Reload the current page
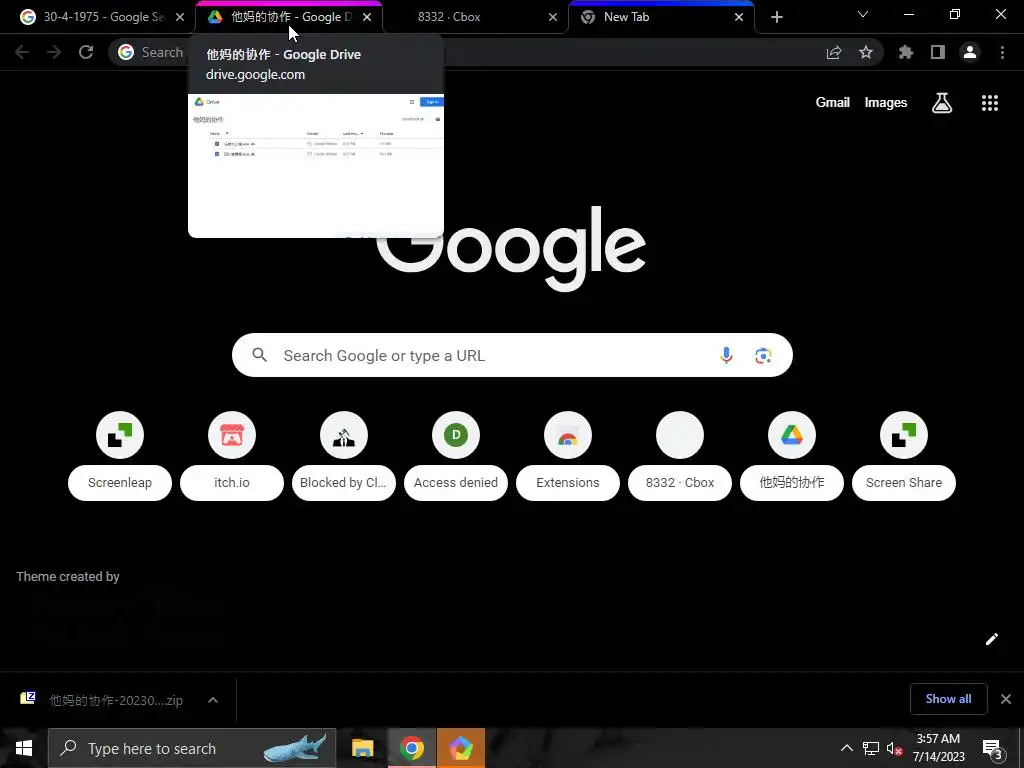This screenshot has width=1024, height=768. (x=86, y=52)
